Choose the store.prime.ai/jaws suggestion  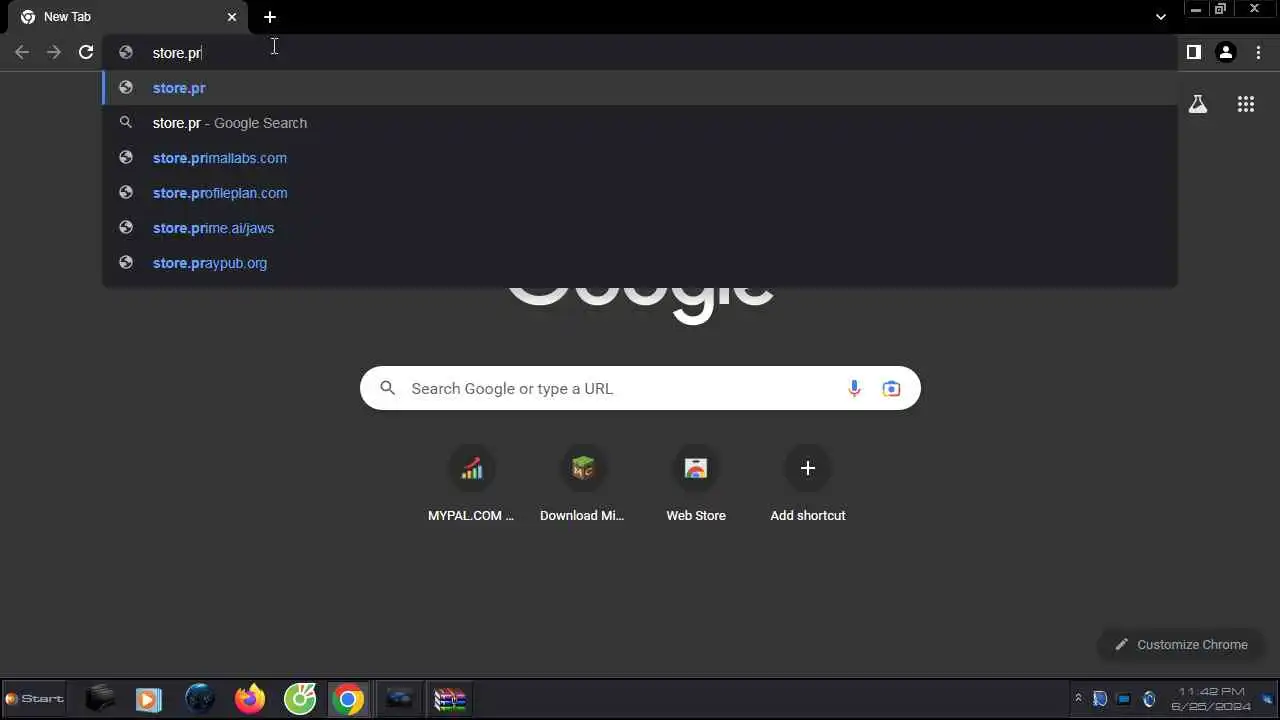pos(640,228)
